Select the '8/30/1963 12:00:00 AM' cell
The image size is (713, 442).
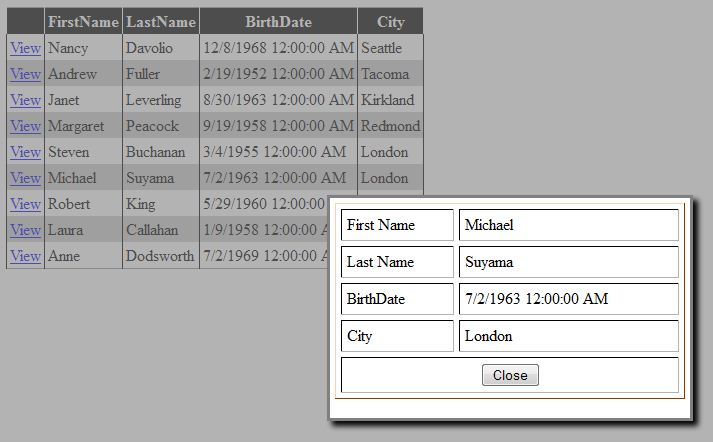pos(278,100)
